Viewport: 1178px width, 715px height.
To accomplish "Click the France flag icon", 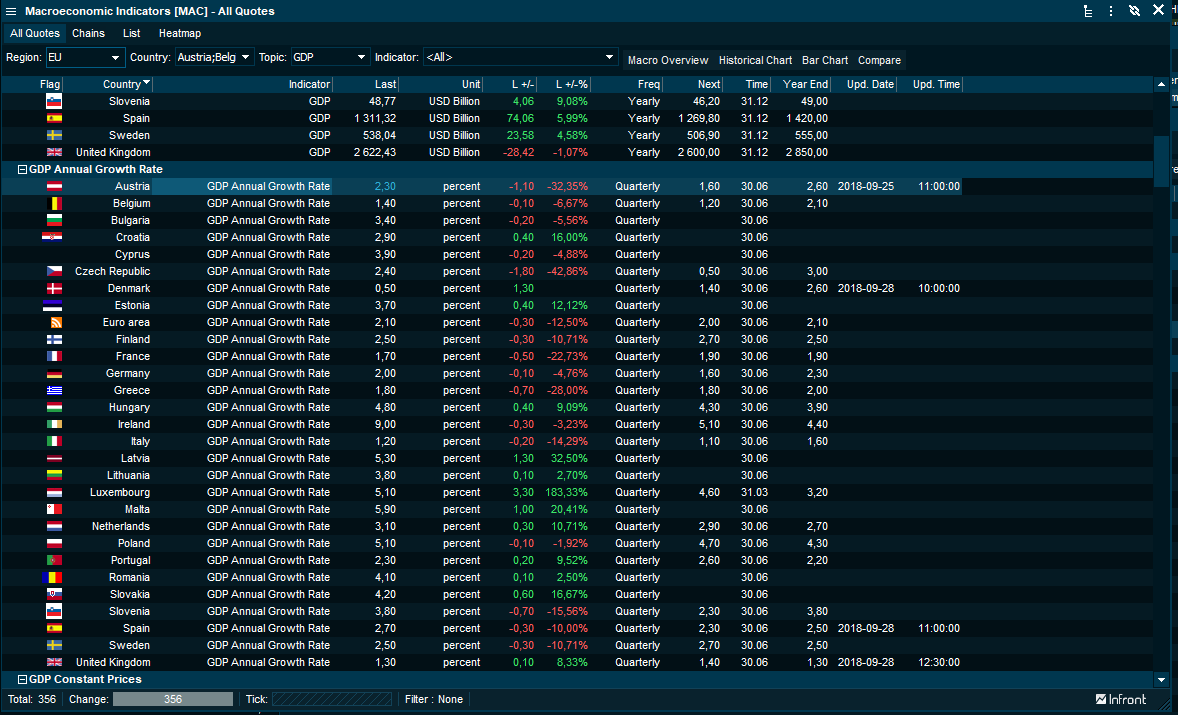I will click(x=54, y=357).
